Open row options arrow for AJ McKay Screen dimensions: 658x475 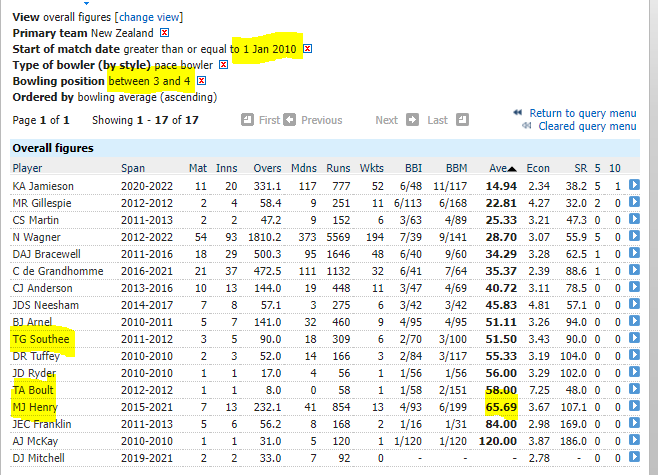coord(634,441)
